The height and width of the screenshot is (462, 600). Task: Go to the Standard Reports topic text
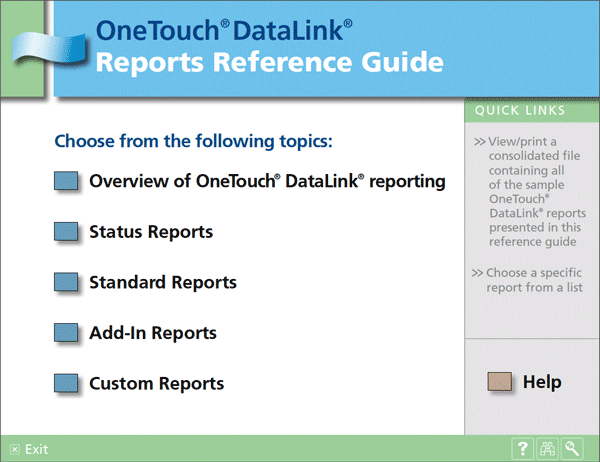coord(163,282)
